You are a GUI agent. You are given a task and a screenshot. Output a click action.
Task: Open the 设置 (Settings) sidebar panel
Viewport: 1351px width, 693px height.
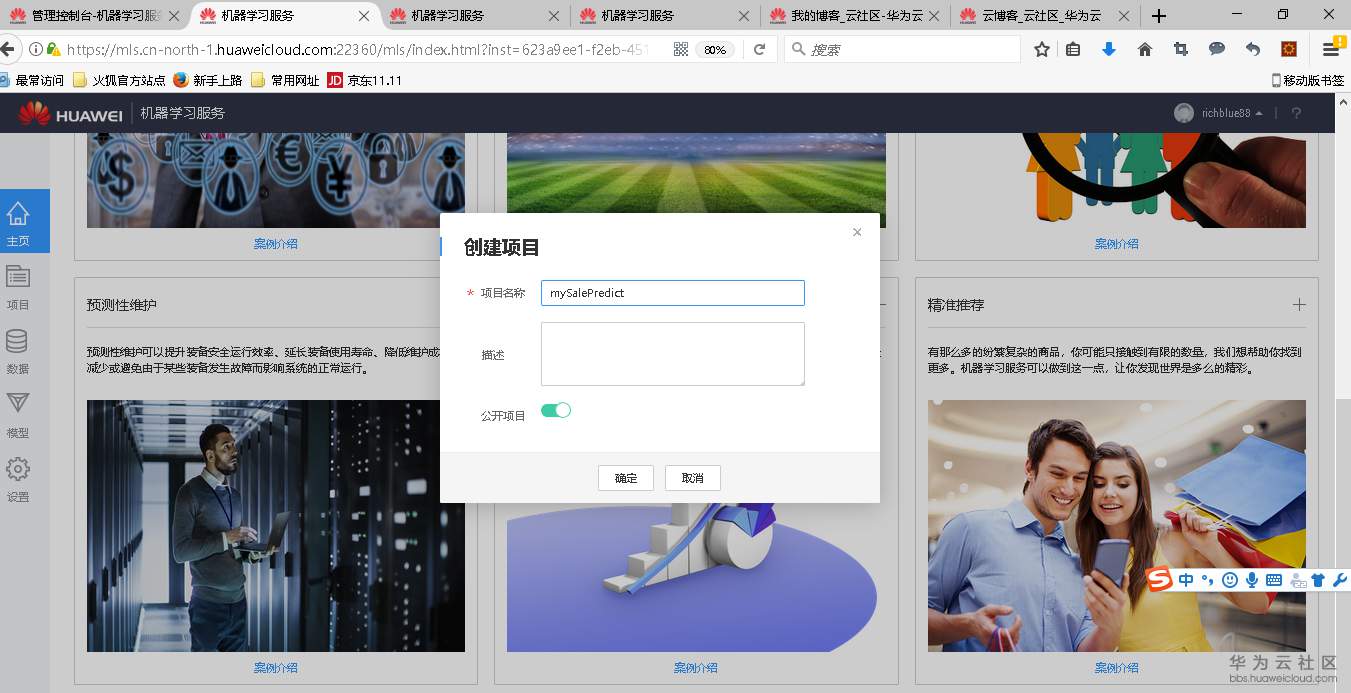pos(18,470)
